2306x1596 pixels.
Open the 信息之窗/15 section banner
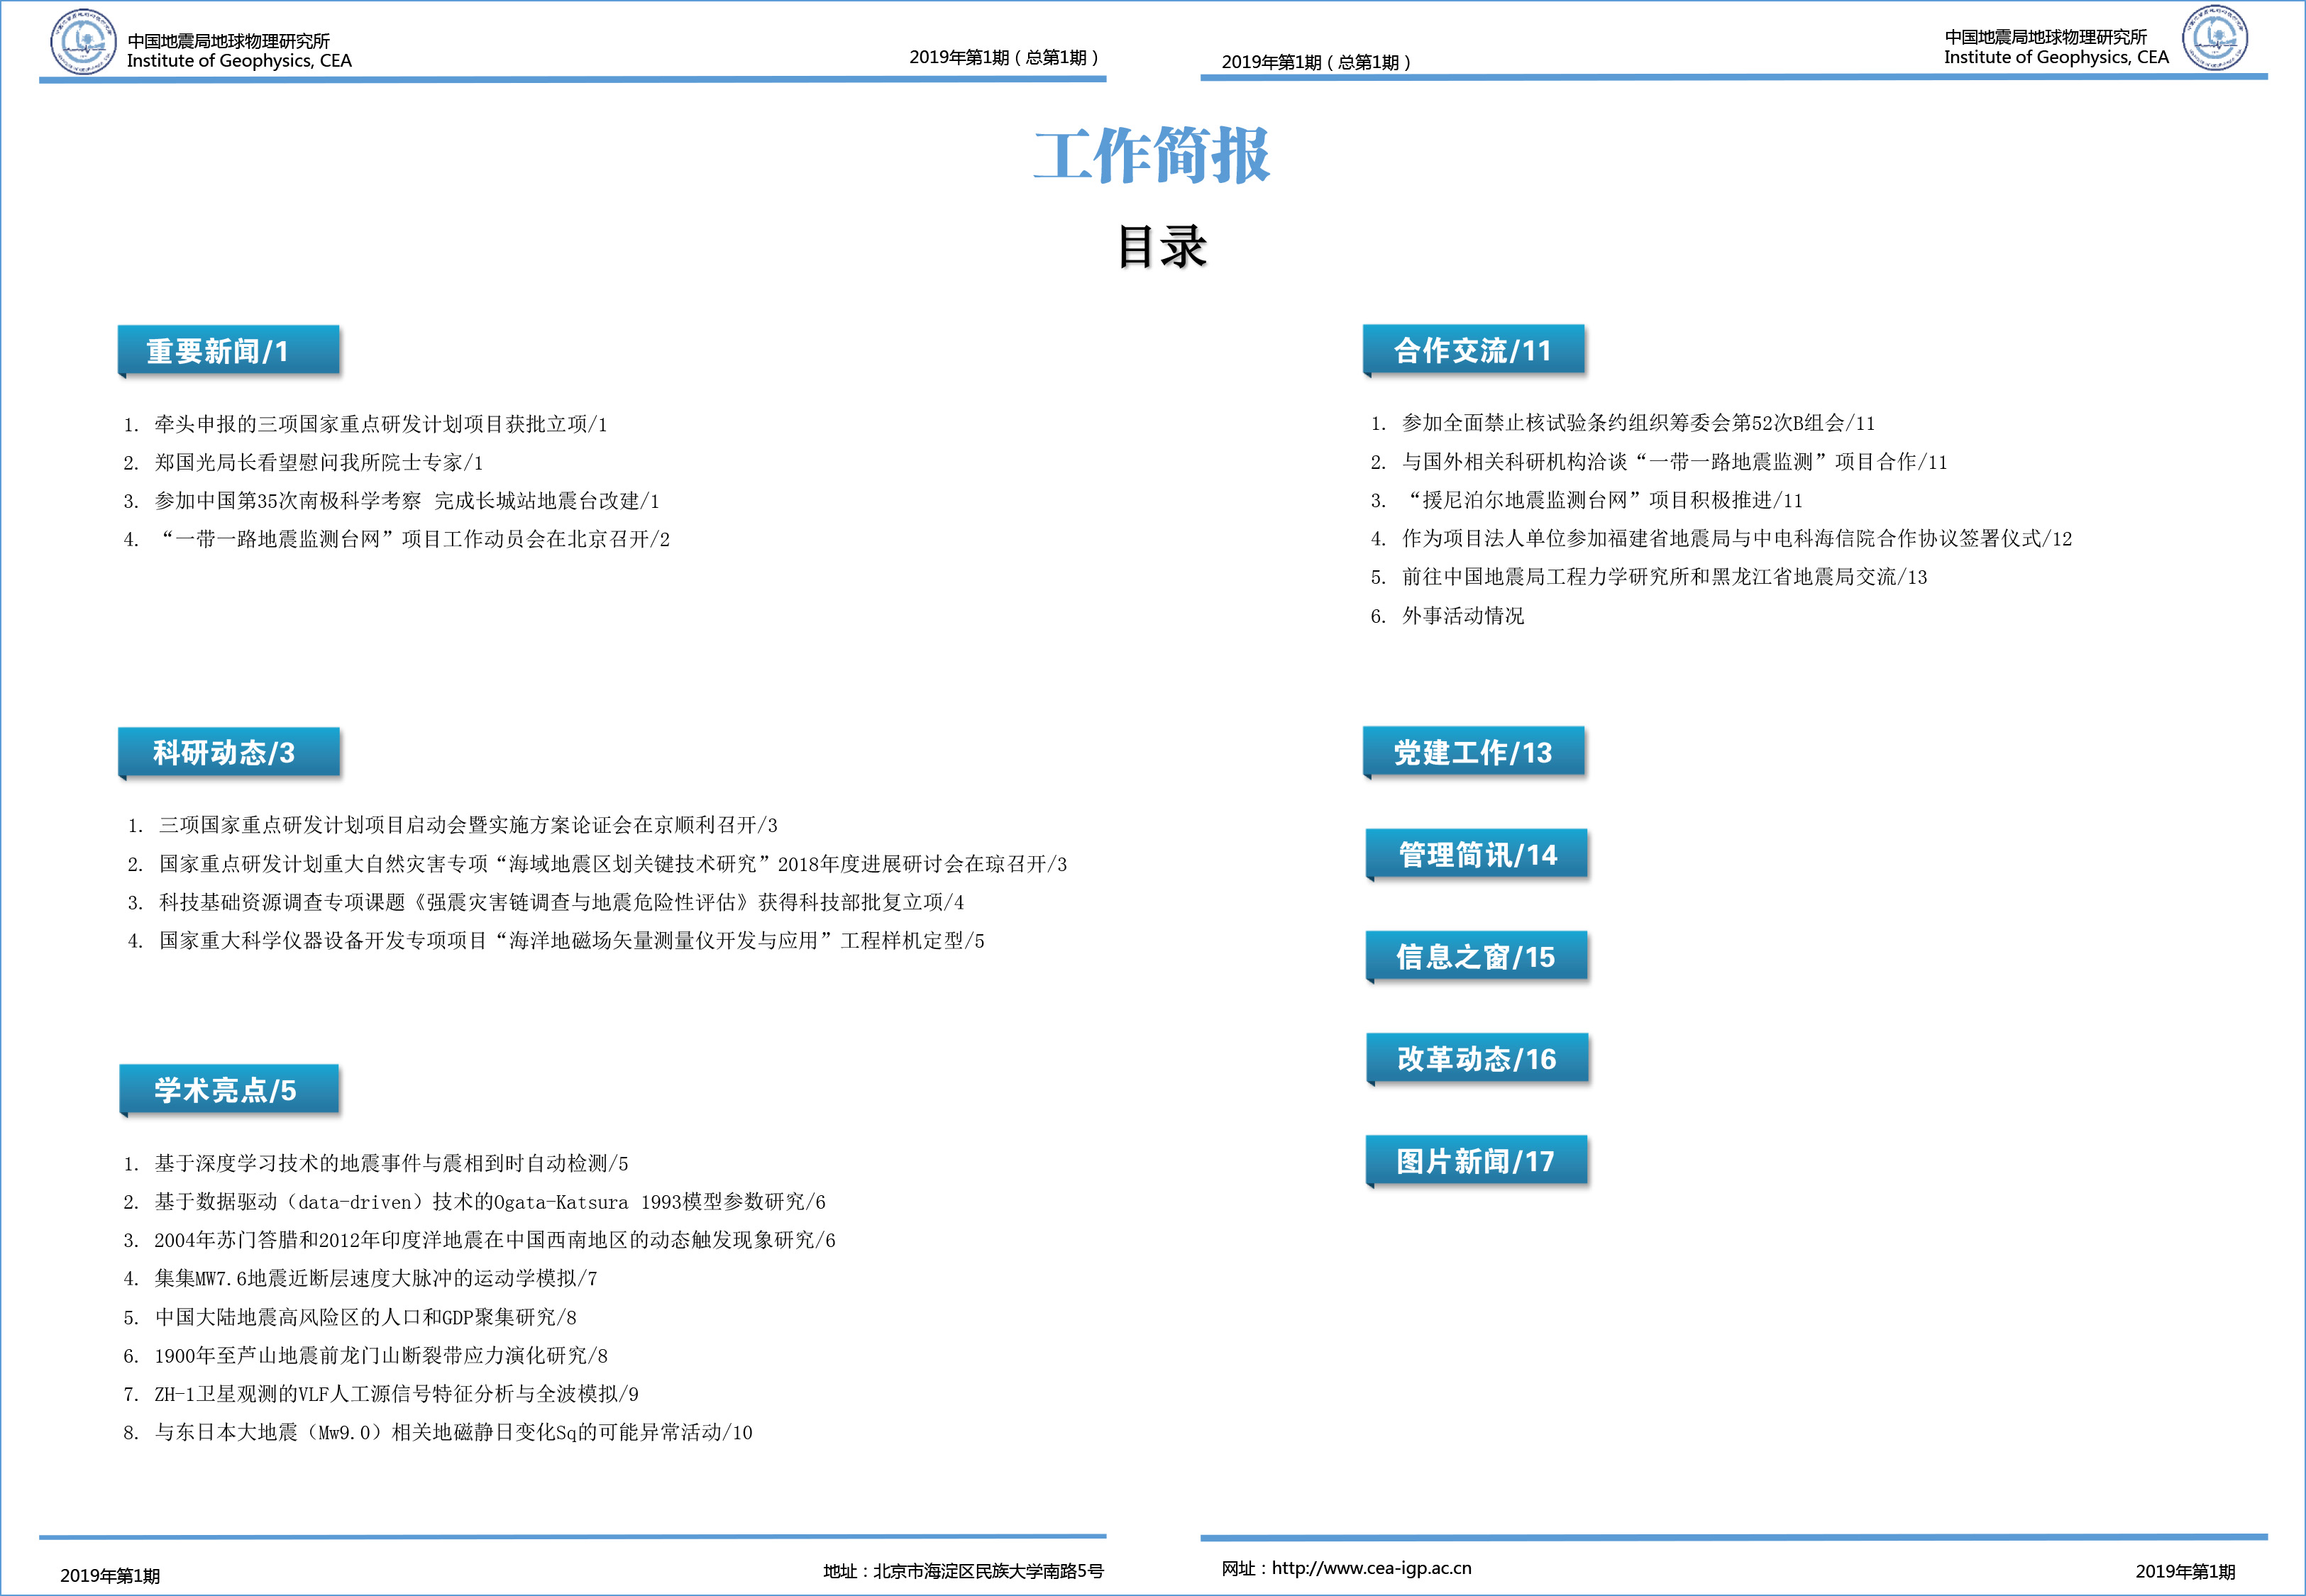coord(1477,957)
